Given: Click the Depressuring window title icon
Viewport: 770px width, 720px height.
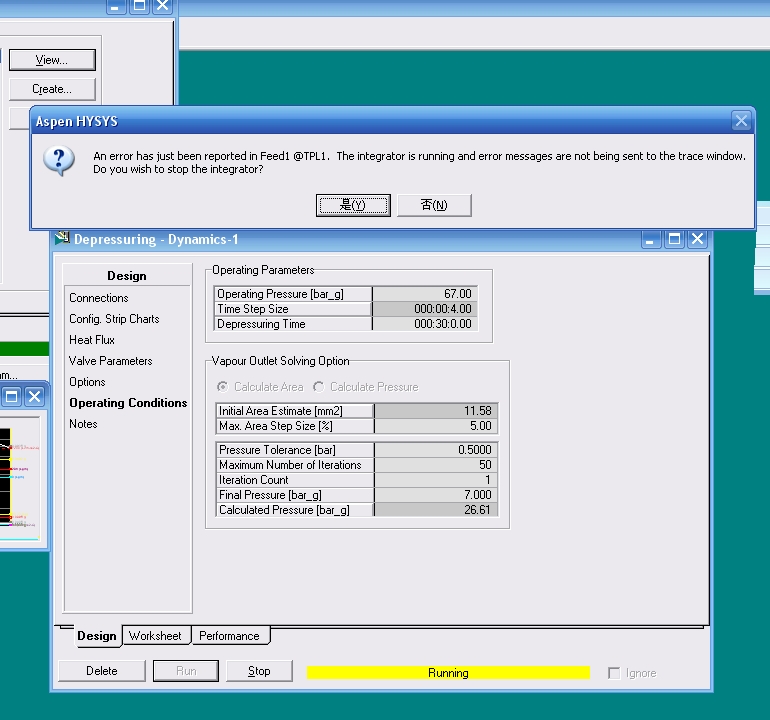Looking at the screenshot, I should point(62,238).
